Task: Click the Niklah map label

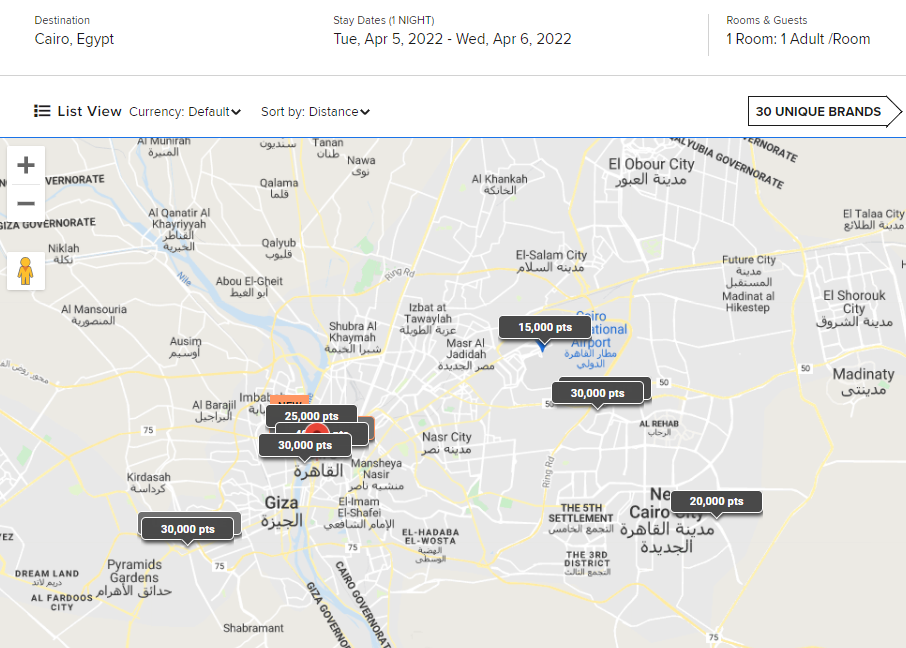Action: tap(64, 254)
